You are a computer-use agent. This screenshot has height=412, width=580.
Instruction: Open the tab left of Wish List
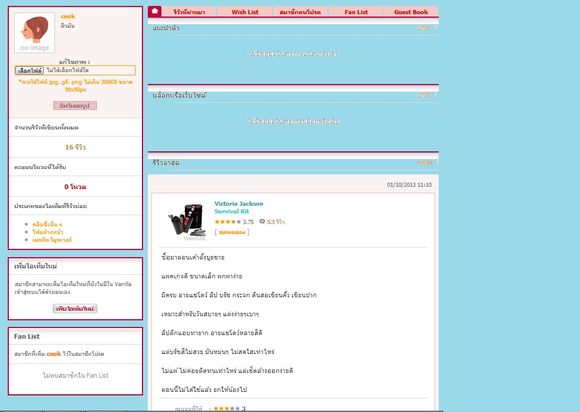click(189, 12)
